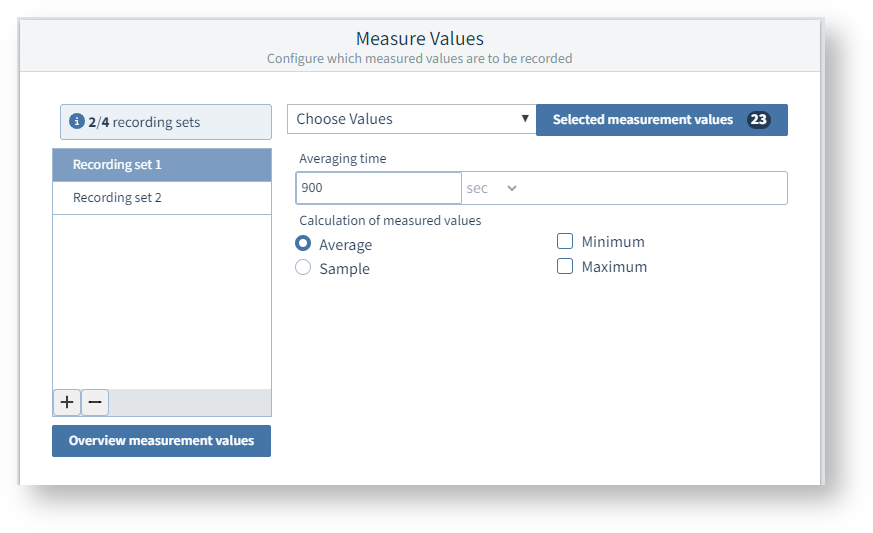Select the Average radio button
This screenshot has width=873, height=533.
pos(303,244)
